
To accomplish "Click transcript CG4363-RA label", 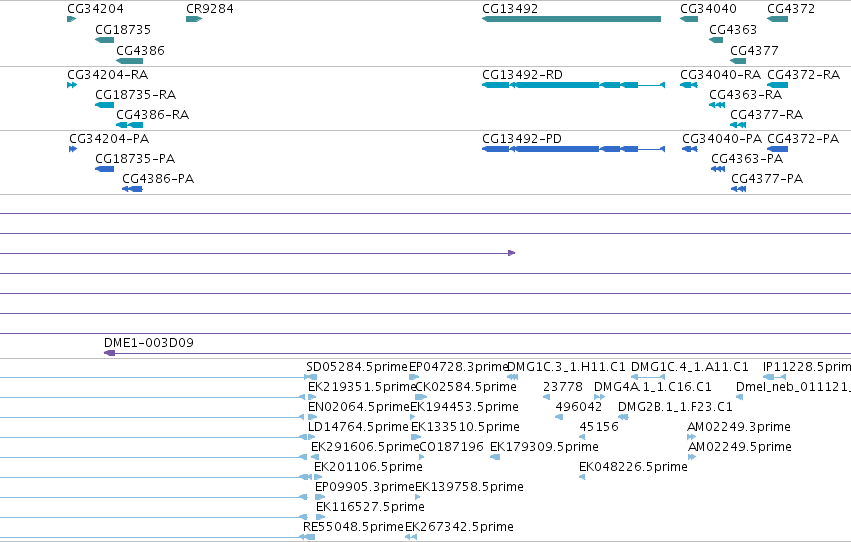I will [745, 94].
